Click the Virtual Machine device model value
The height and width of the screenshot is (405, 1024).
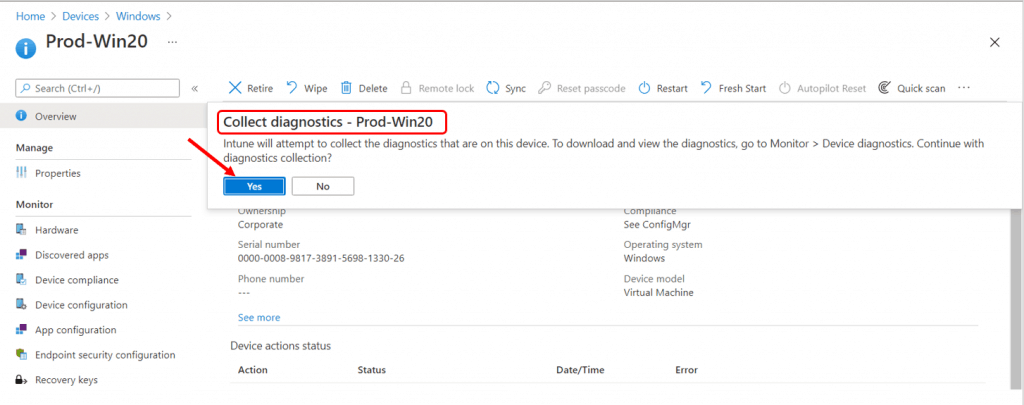pyautogui.click(x=659, y=293)
